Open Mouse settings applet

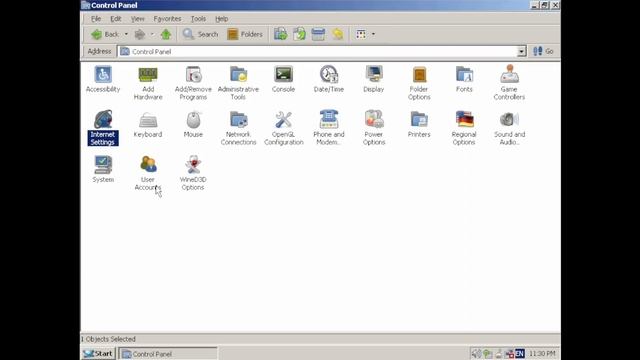(193, 124)
